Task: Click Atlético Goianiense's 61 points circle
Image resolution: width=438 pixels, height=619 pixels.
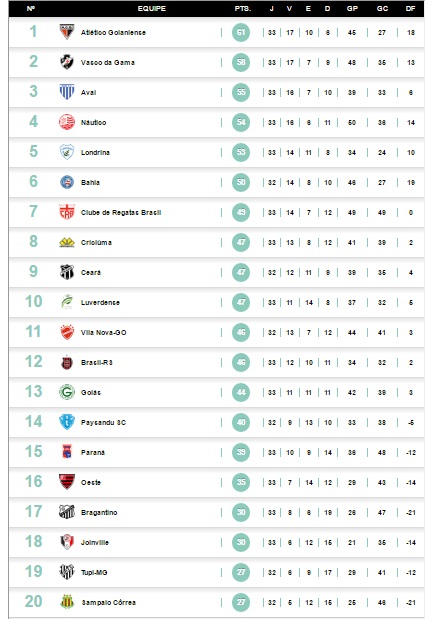Action: 241,32
